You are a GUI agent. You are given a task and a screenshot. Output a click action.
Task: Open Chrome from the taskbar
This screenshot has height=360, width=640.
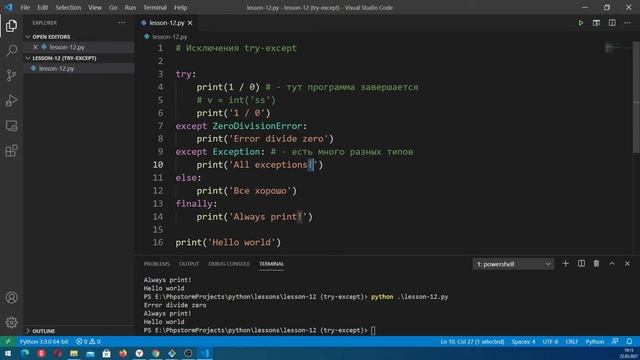pos(156,353)
